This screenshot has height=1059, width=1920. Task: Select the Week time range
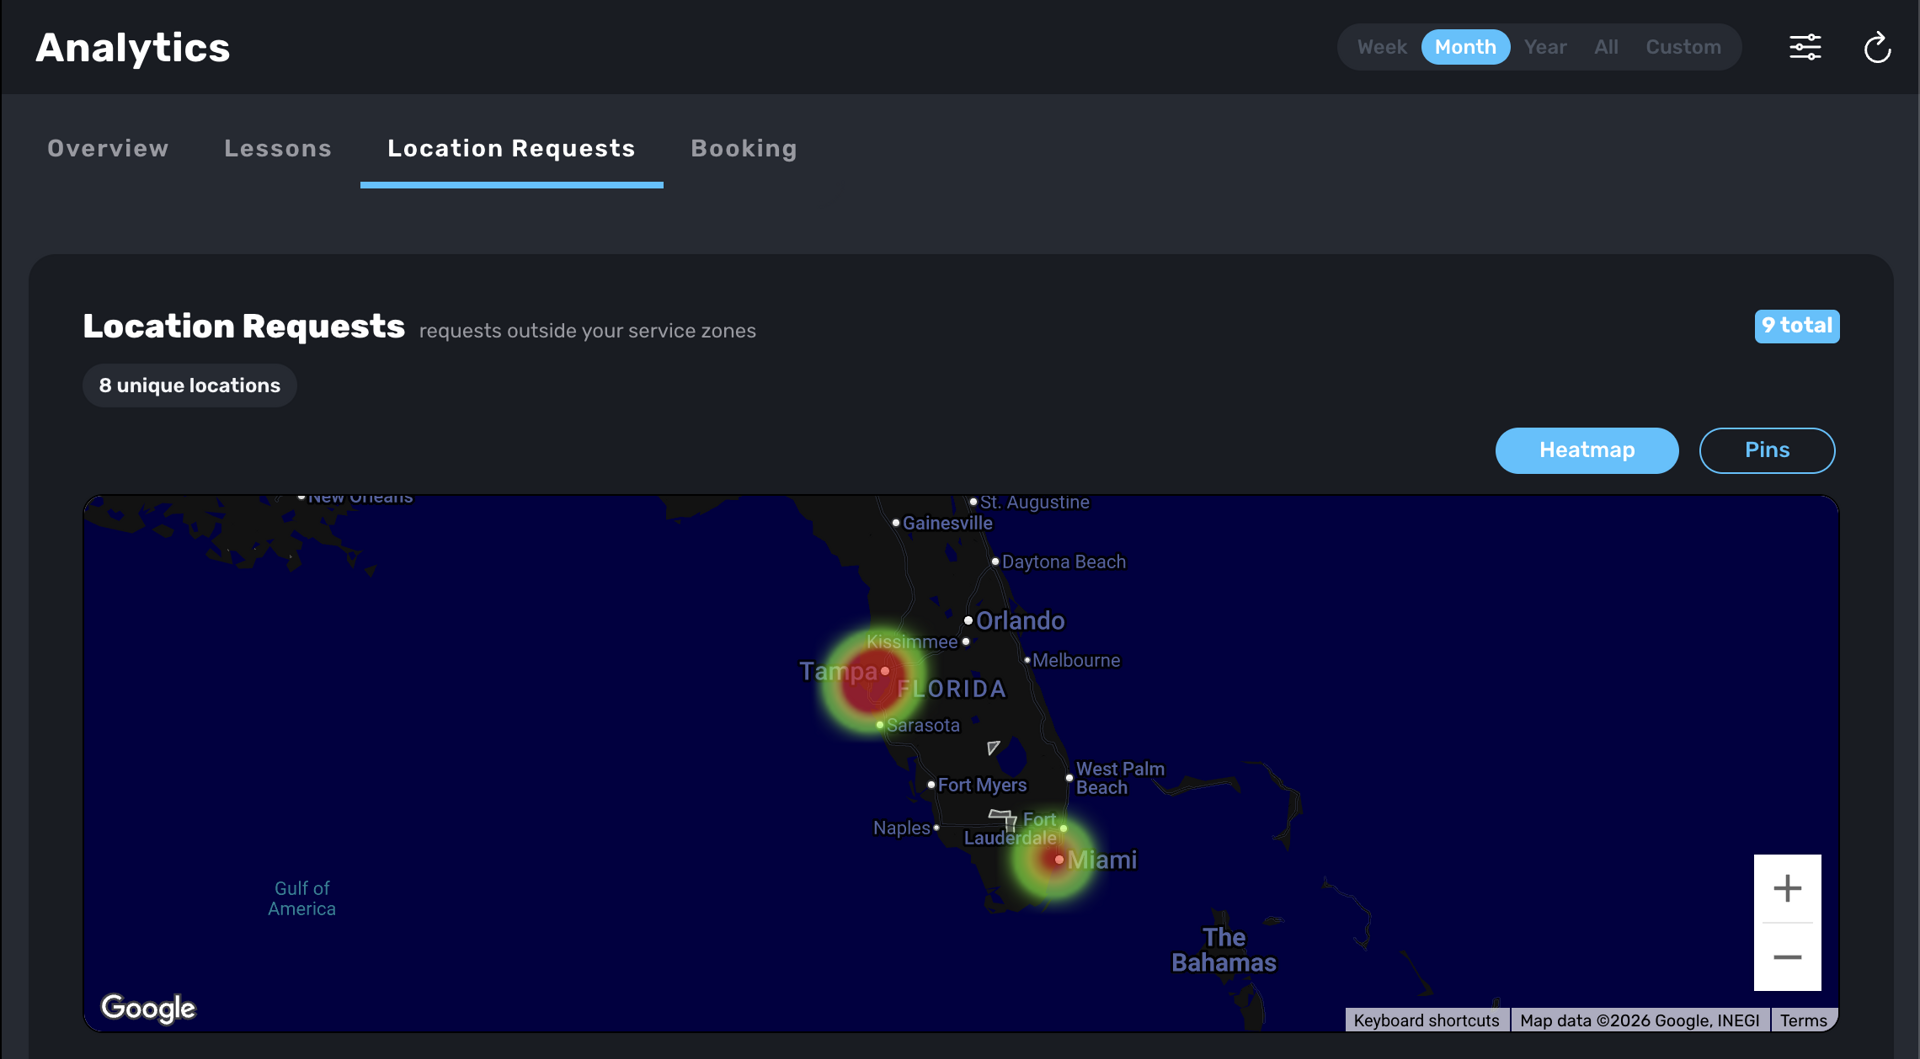pyautogui.click(x=1381, y=47)
